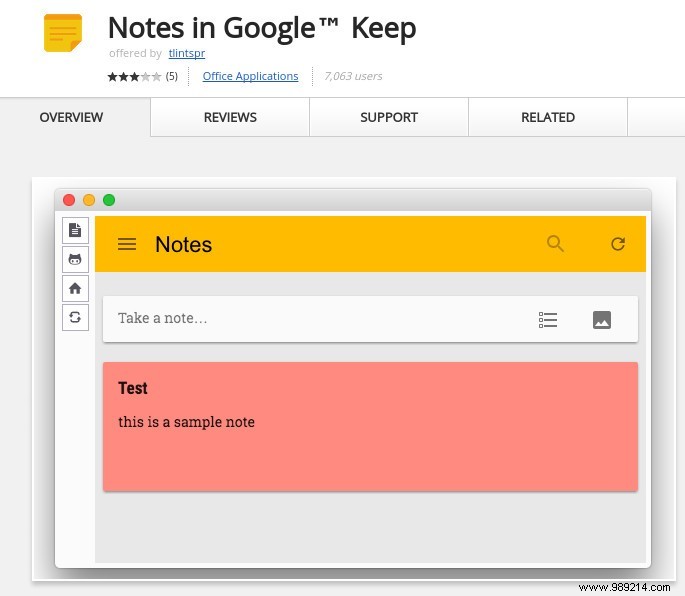Image resolution: width=685 pixels, height=596 pixels.
Task: Open the REVIEWS tab
Action: (x=230, y=117)
